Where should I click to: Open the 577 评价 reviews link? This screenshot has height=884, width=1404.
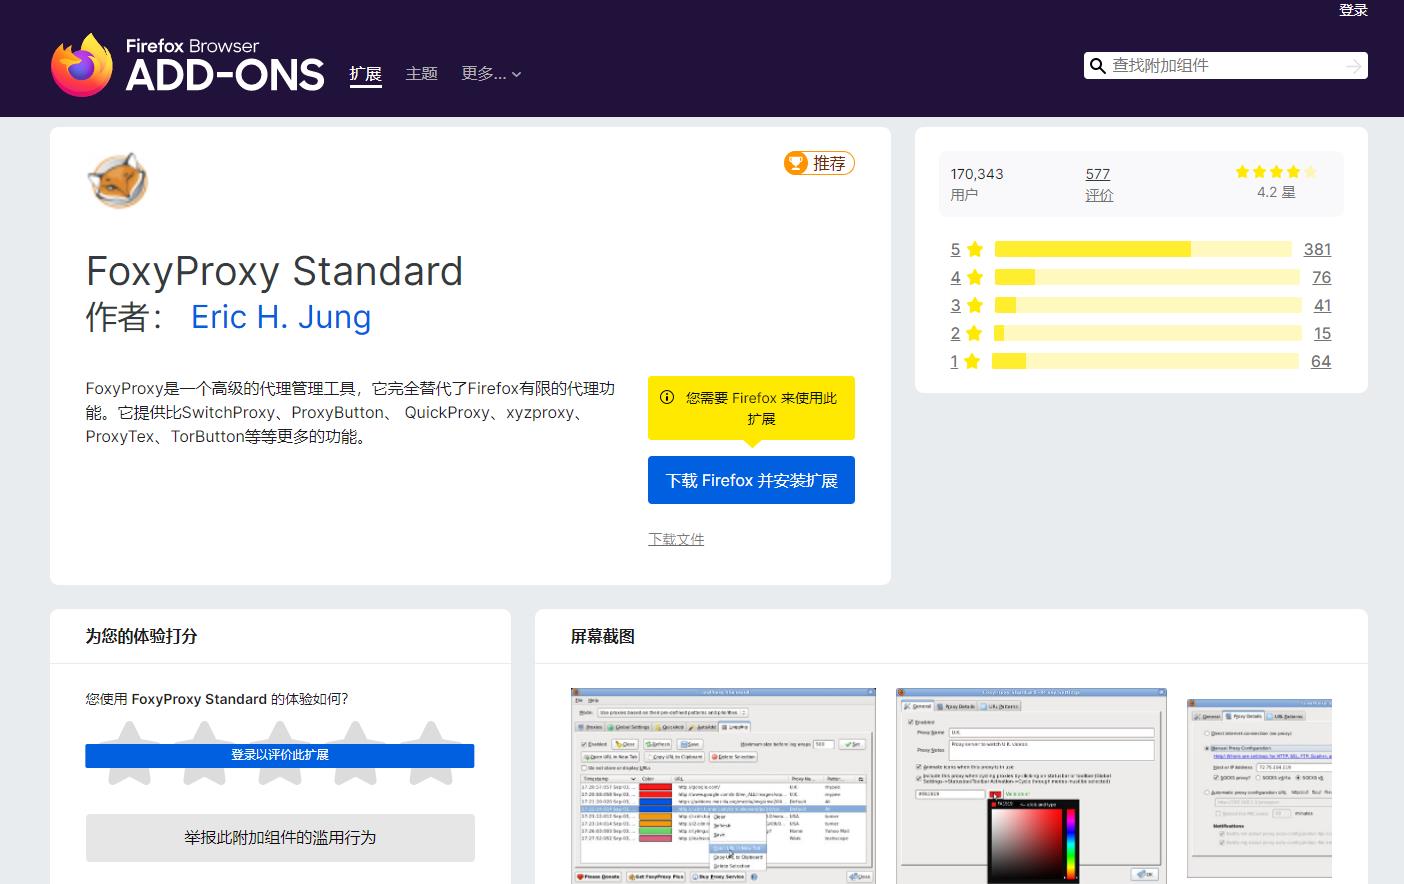click(x=1098, y=174)
